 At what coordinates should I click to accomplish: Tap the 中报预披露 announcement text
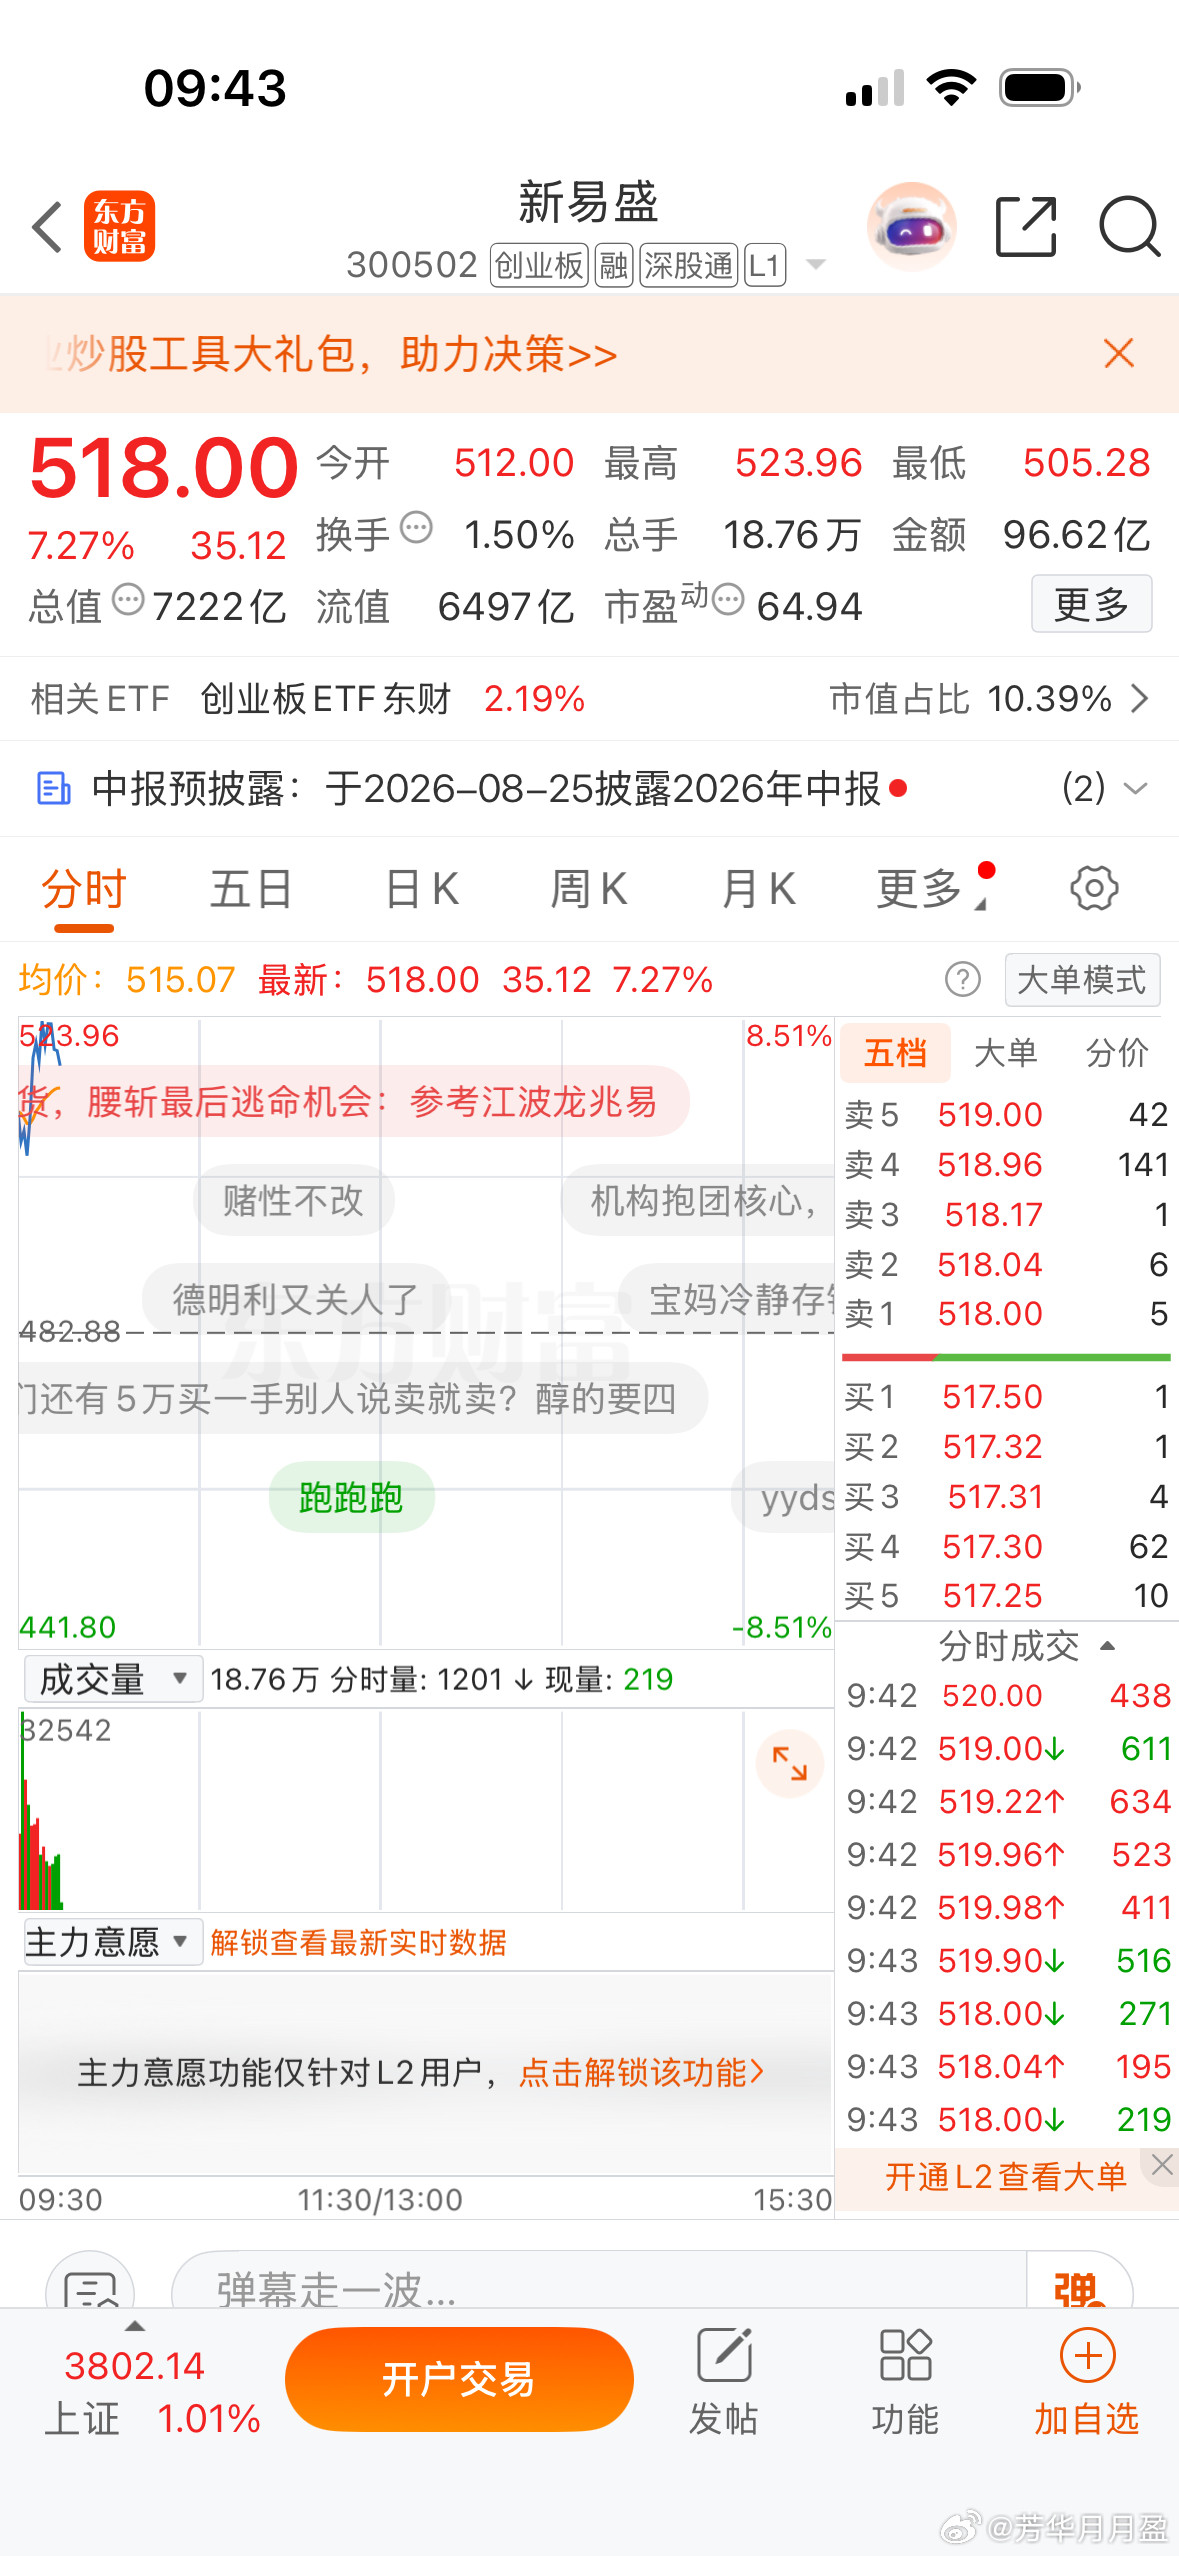(x=486, y=789)
